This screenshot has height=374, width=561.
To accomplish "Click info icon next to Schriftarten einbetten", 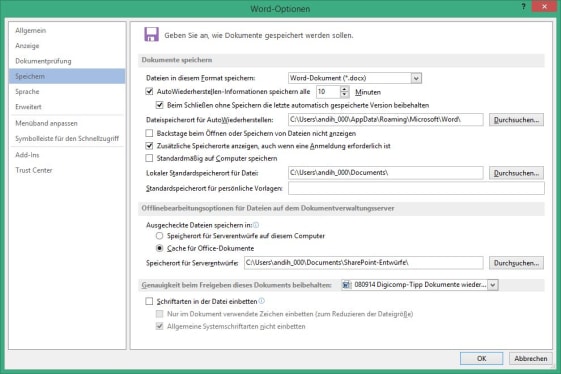I will click(262, 301).
